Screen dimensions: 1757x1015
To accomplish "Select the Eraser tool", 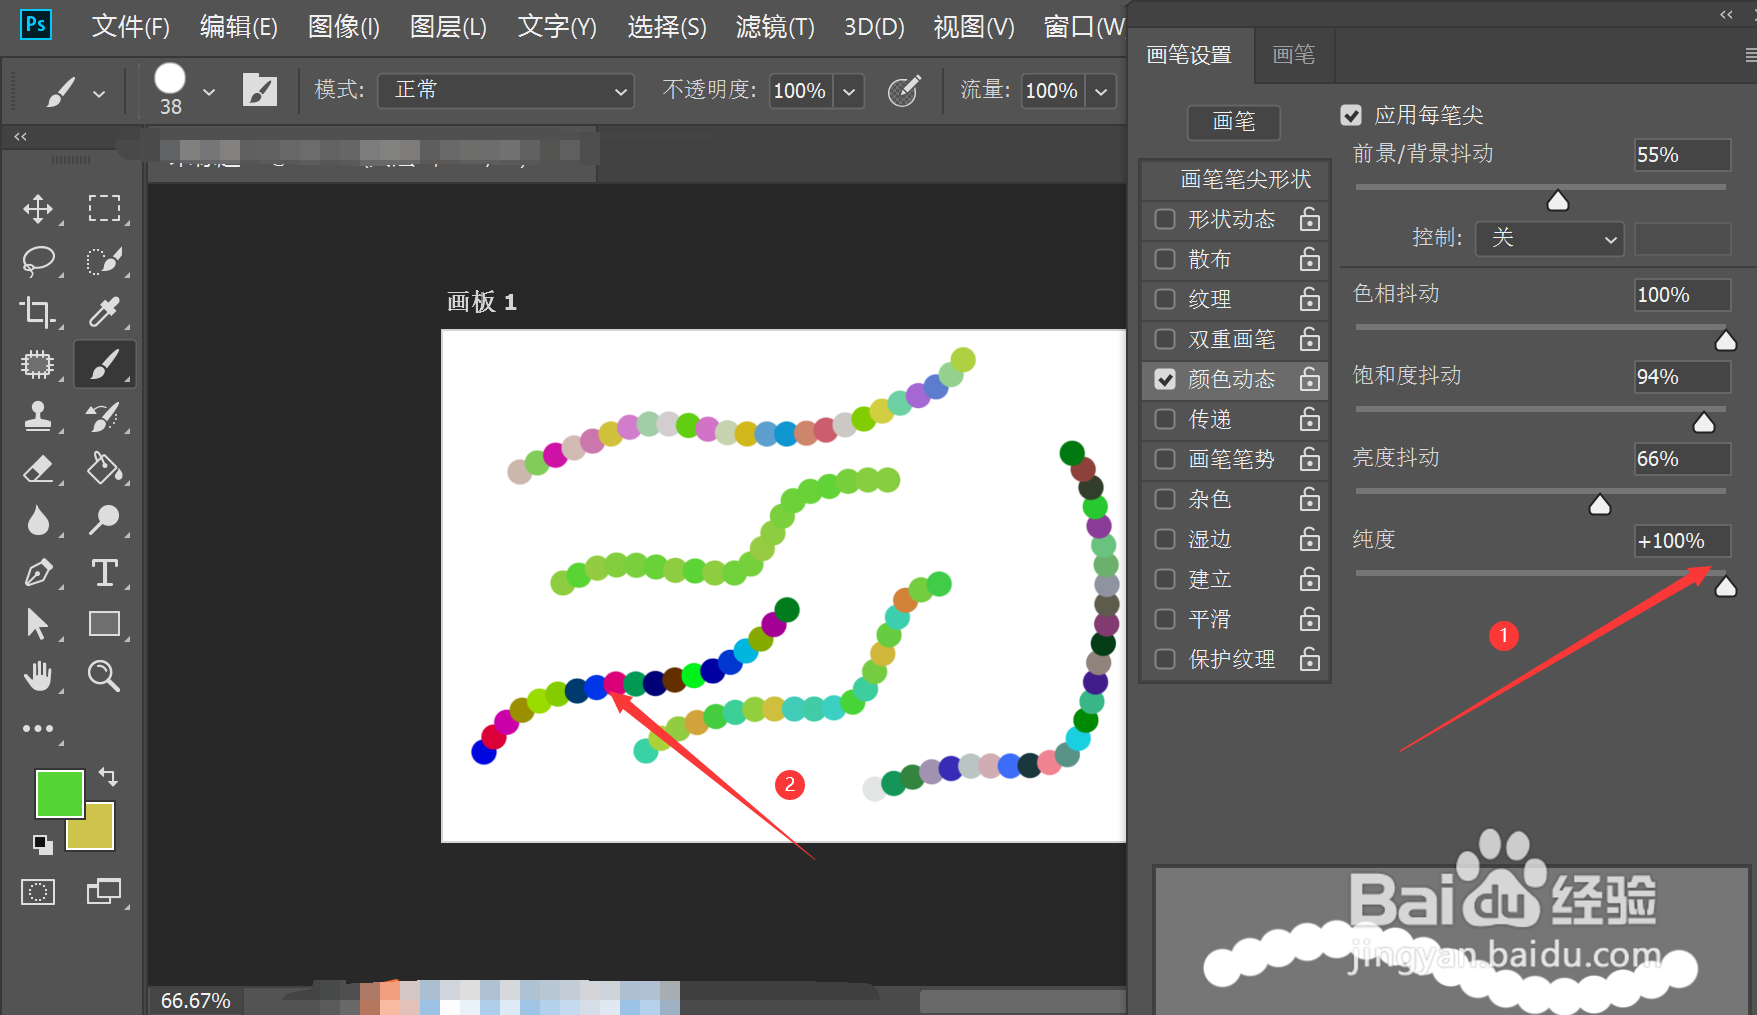I will tap(38, 468).
